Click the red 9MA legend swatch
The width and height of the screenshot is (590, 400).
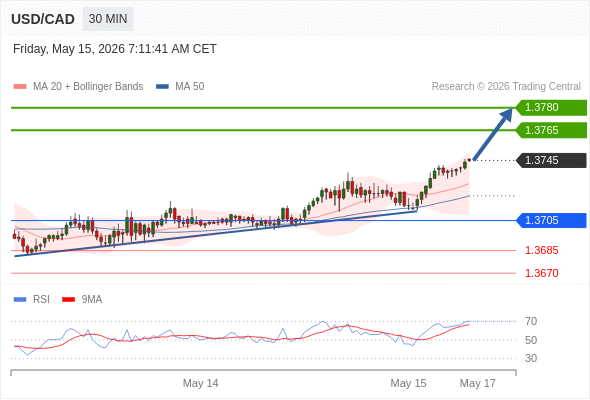(x=68, y=300)
